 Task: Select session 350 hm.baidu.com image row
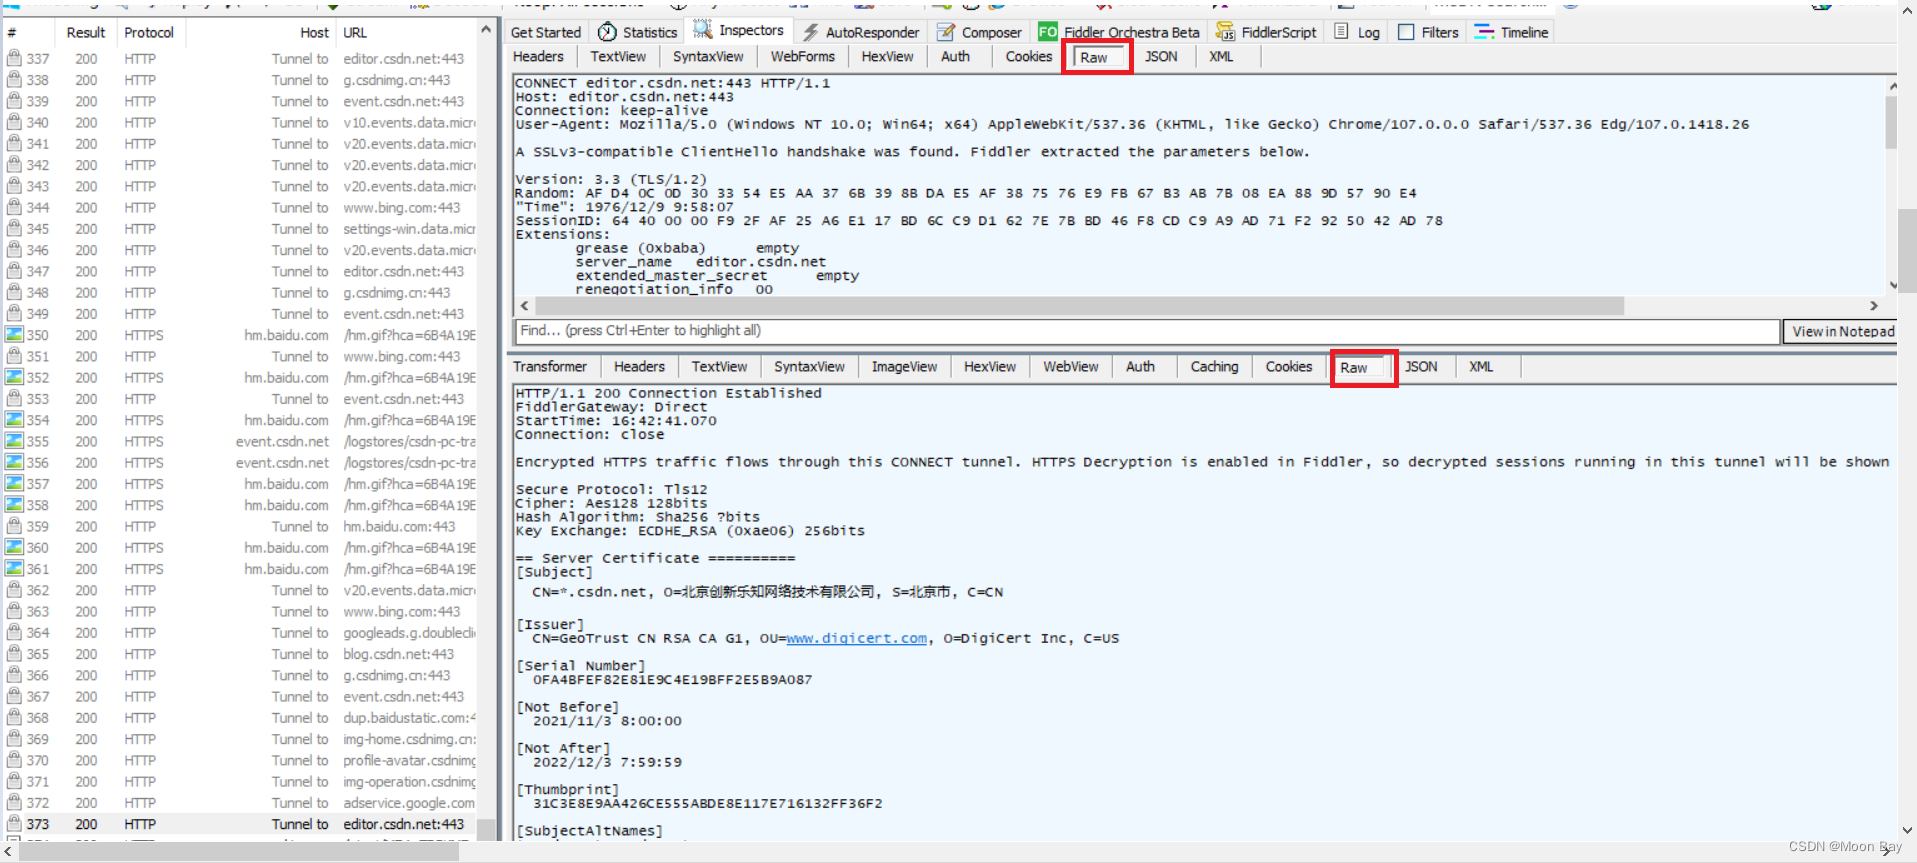(x=240, y=335)
